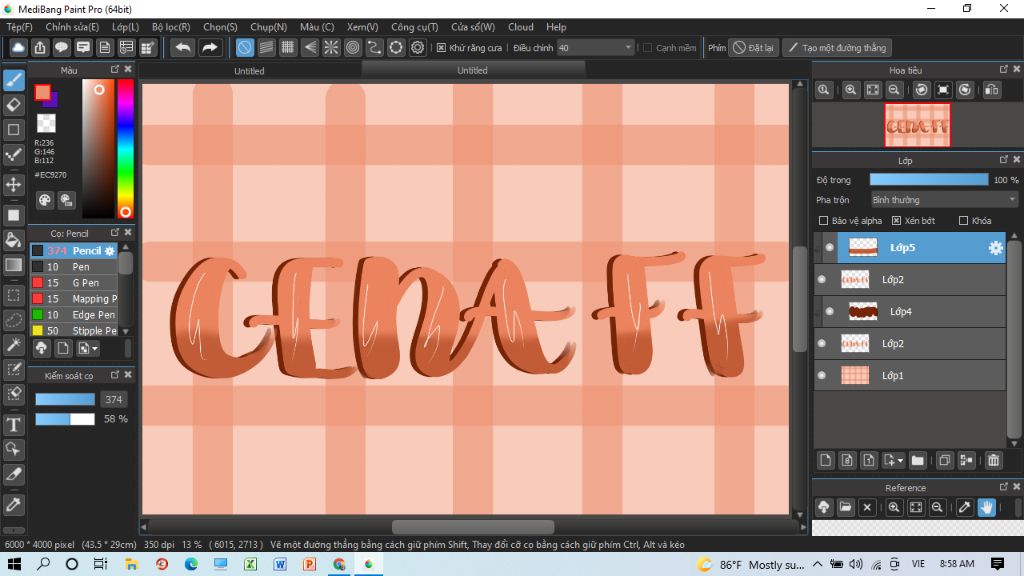The height and width of the screenshot is (576, 1024).
Task: Select the Text tool
Action: pos(14,424)
